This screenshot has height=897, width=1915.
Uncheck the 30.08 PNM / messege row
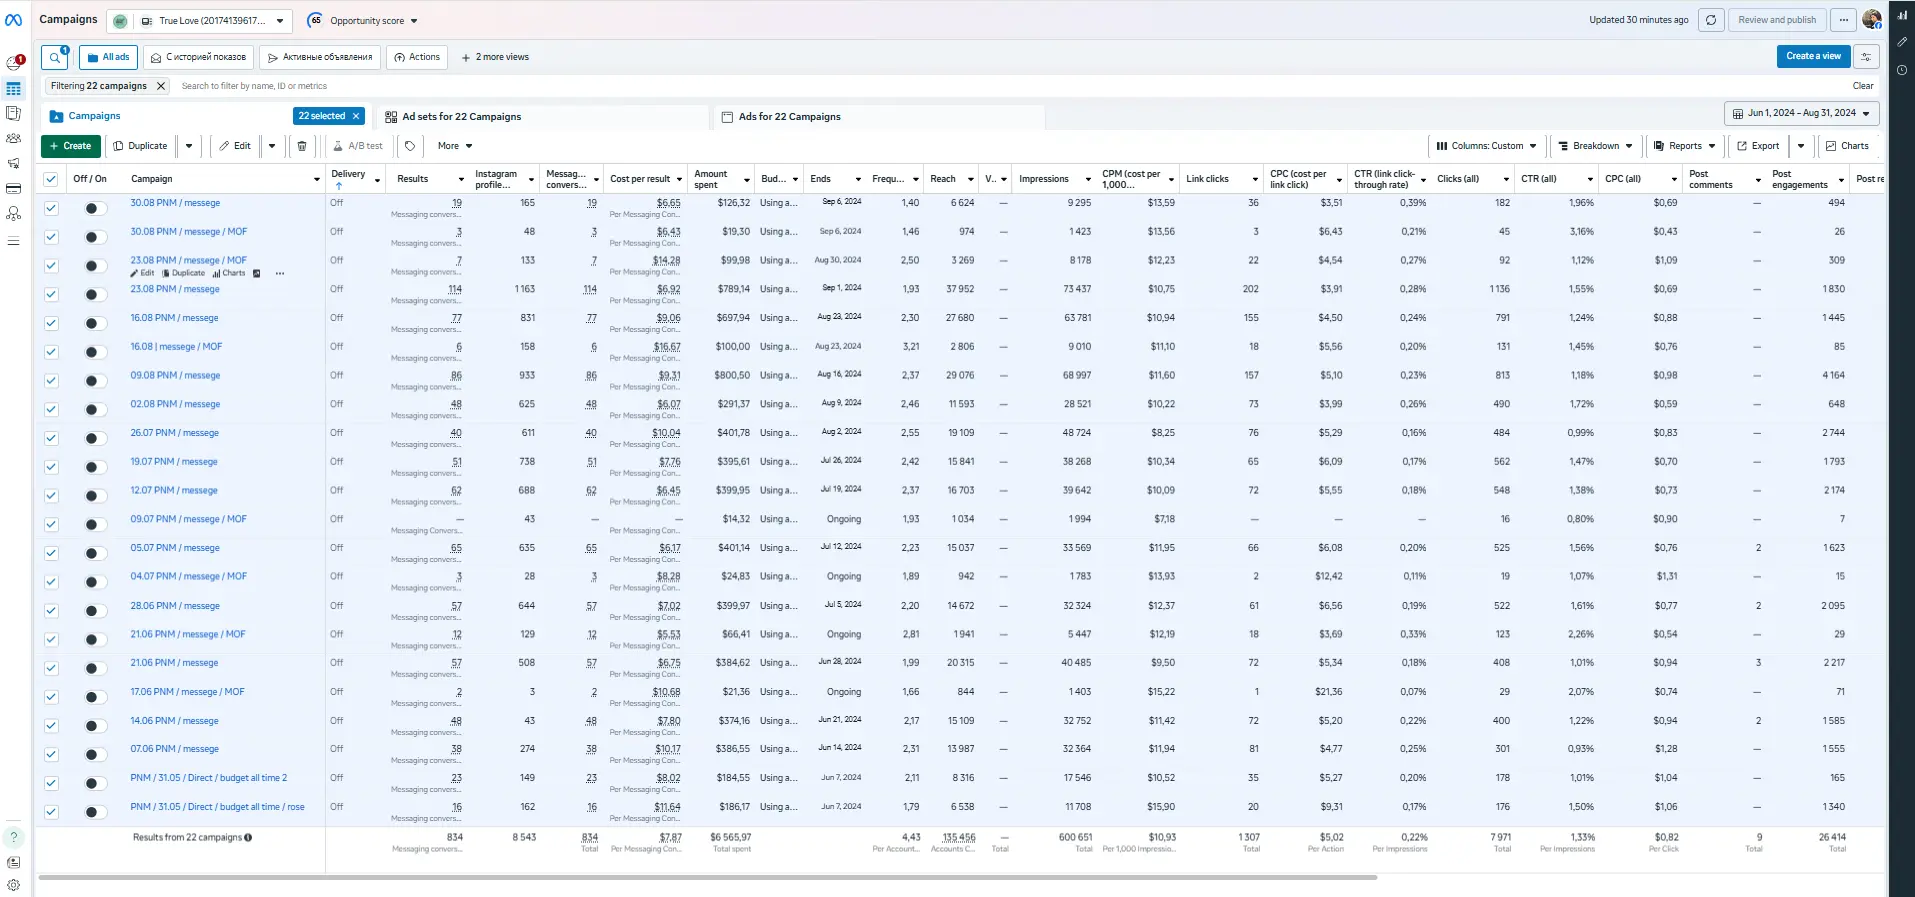click(x=51, y=208)
